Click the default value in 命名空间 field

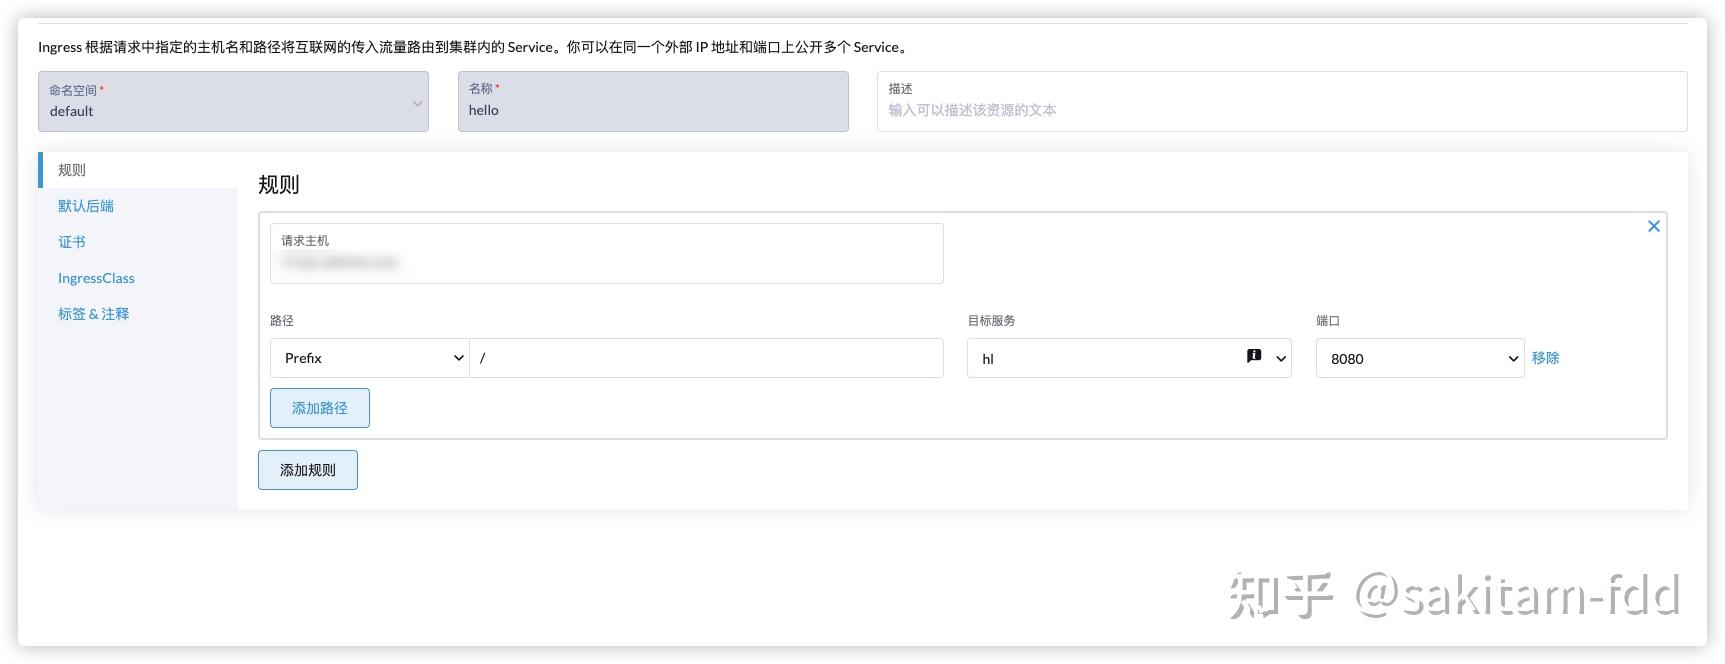coord(72,111)
